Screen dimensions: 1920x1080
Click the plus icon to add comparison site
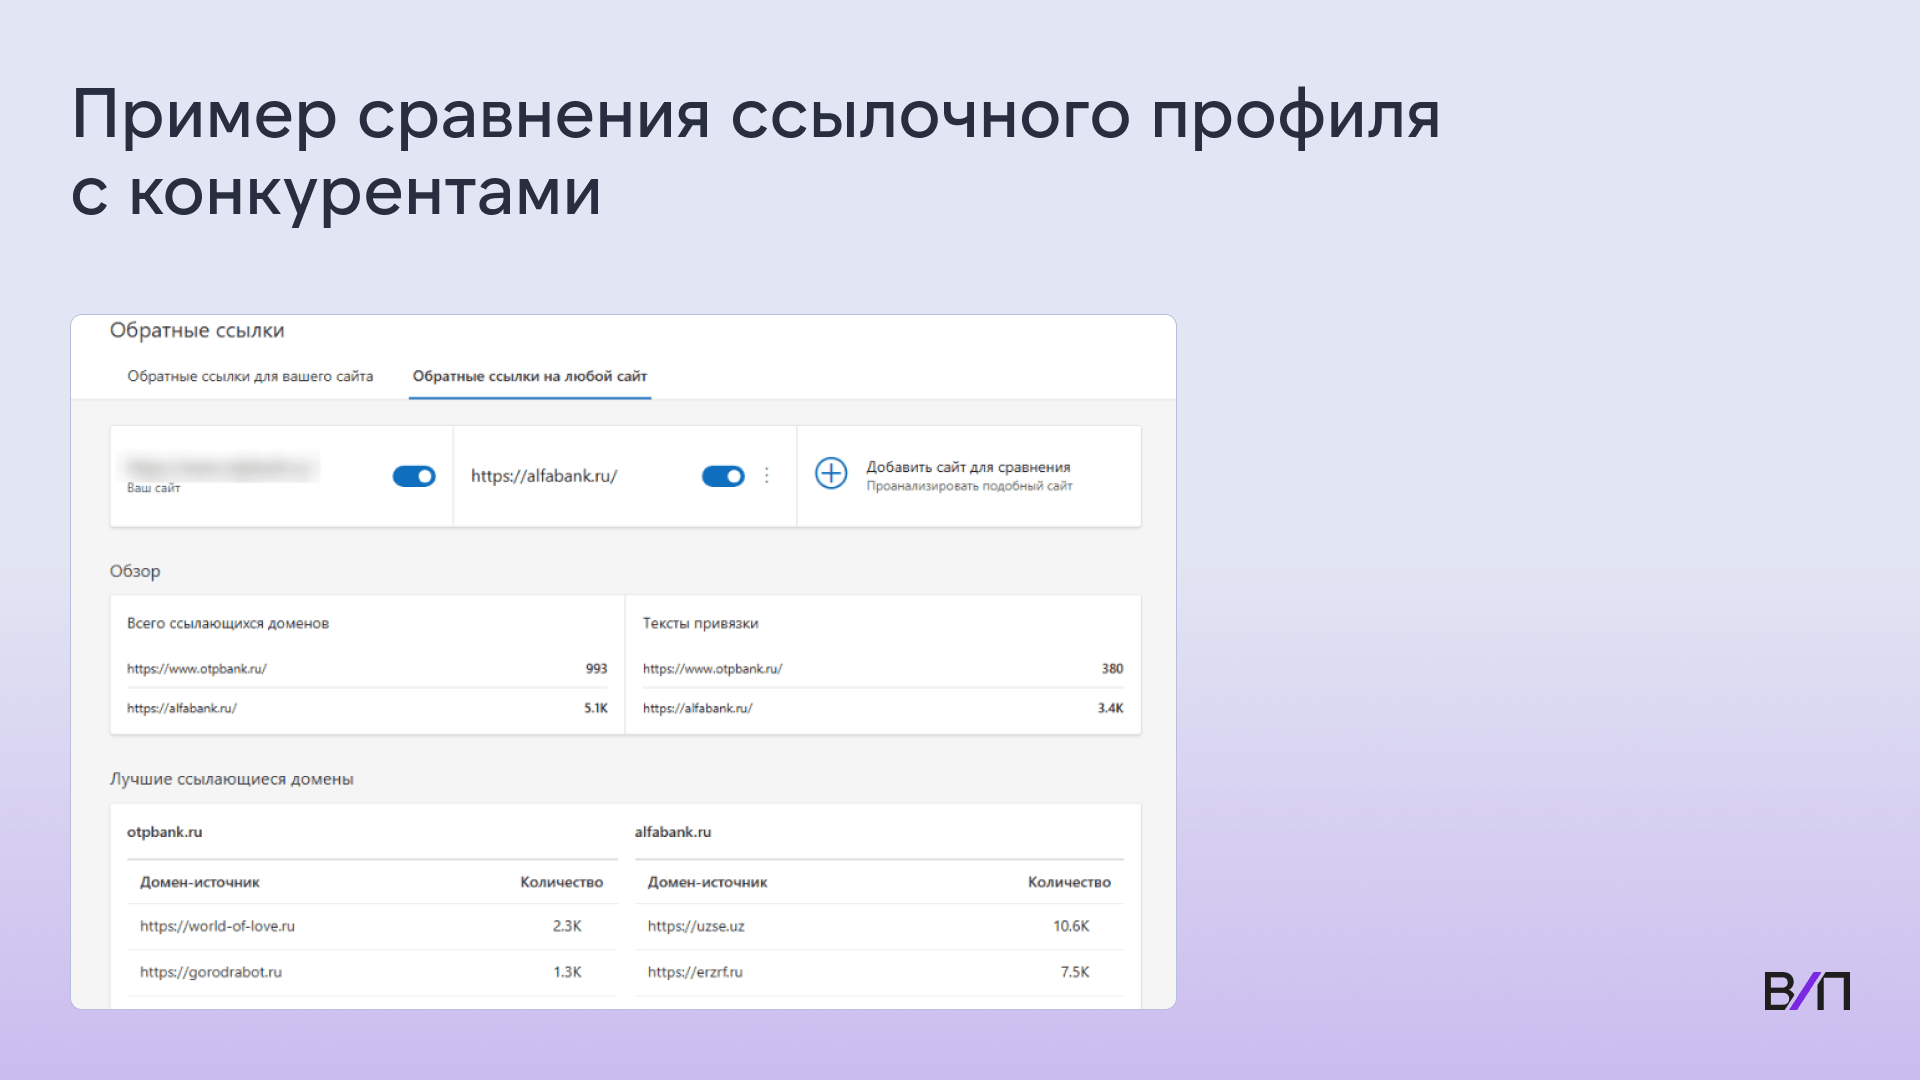pyautogui.click(x=831, y=473)
